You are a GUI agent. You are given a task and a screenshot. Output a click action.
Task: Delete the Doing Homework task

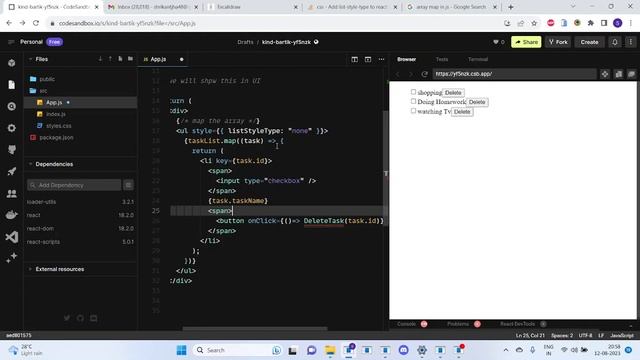click(477, 102)
